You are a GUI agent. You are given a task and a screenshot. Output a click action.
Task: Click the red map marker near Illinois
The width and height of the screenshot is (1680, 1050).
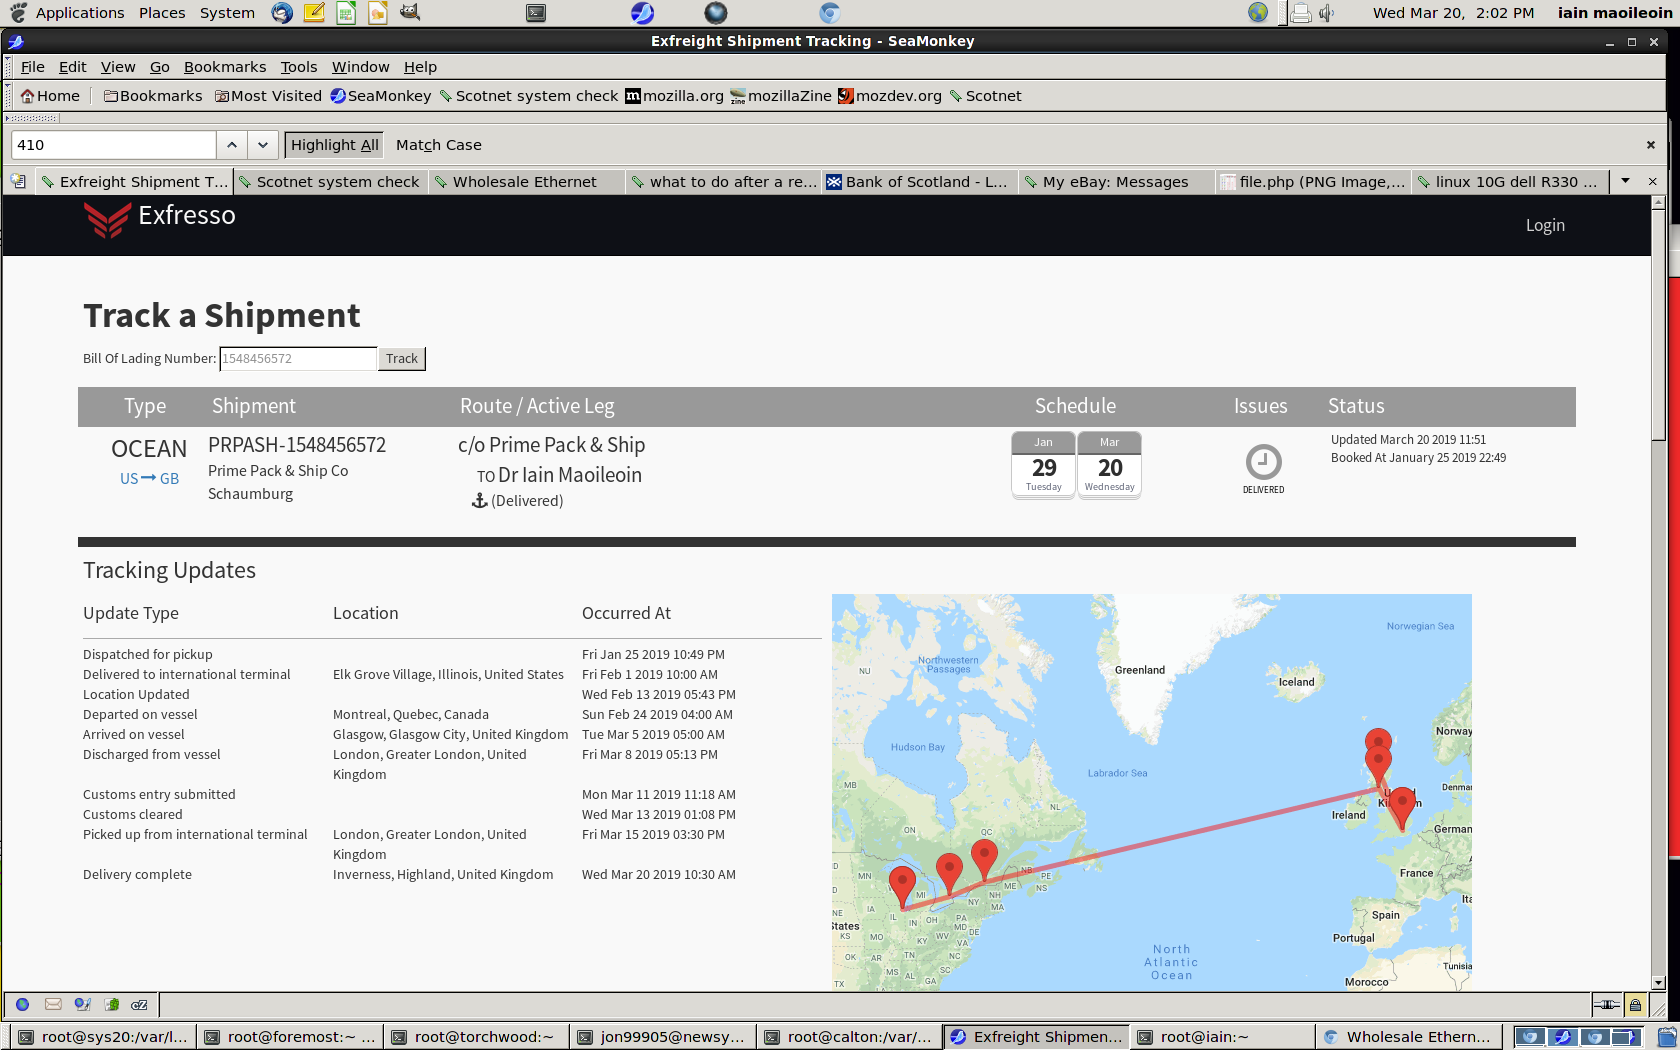pyautogui.click(x=902, y=888)
